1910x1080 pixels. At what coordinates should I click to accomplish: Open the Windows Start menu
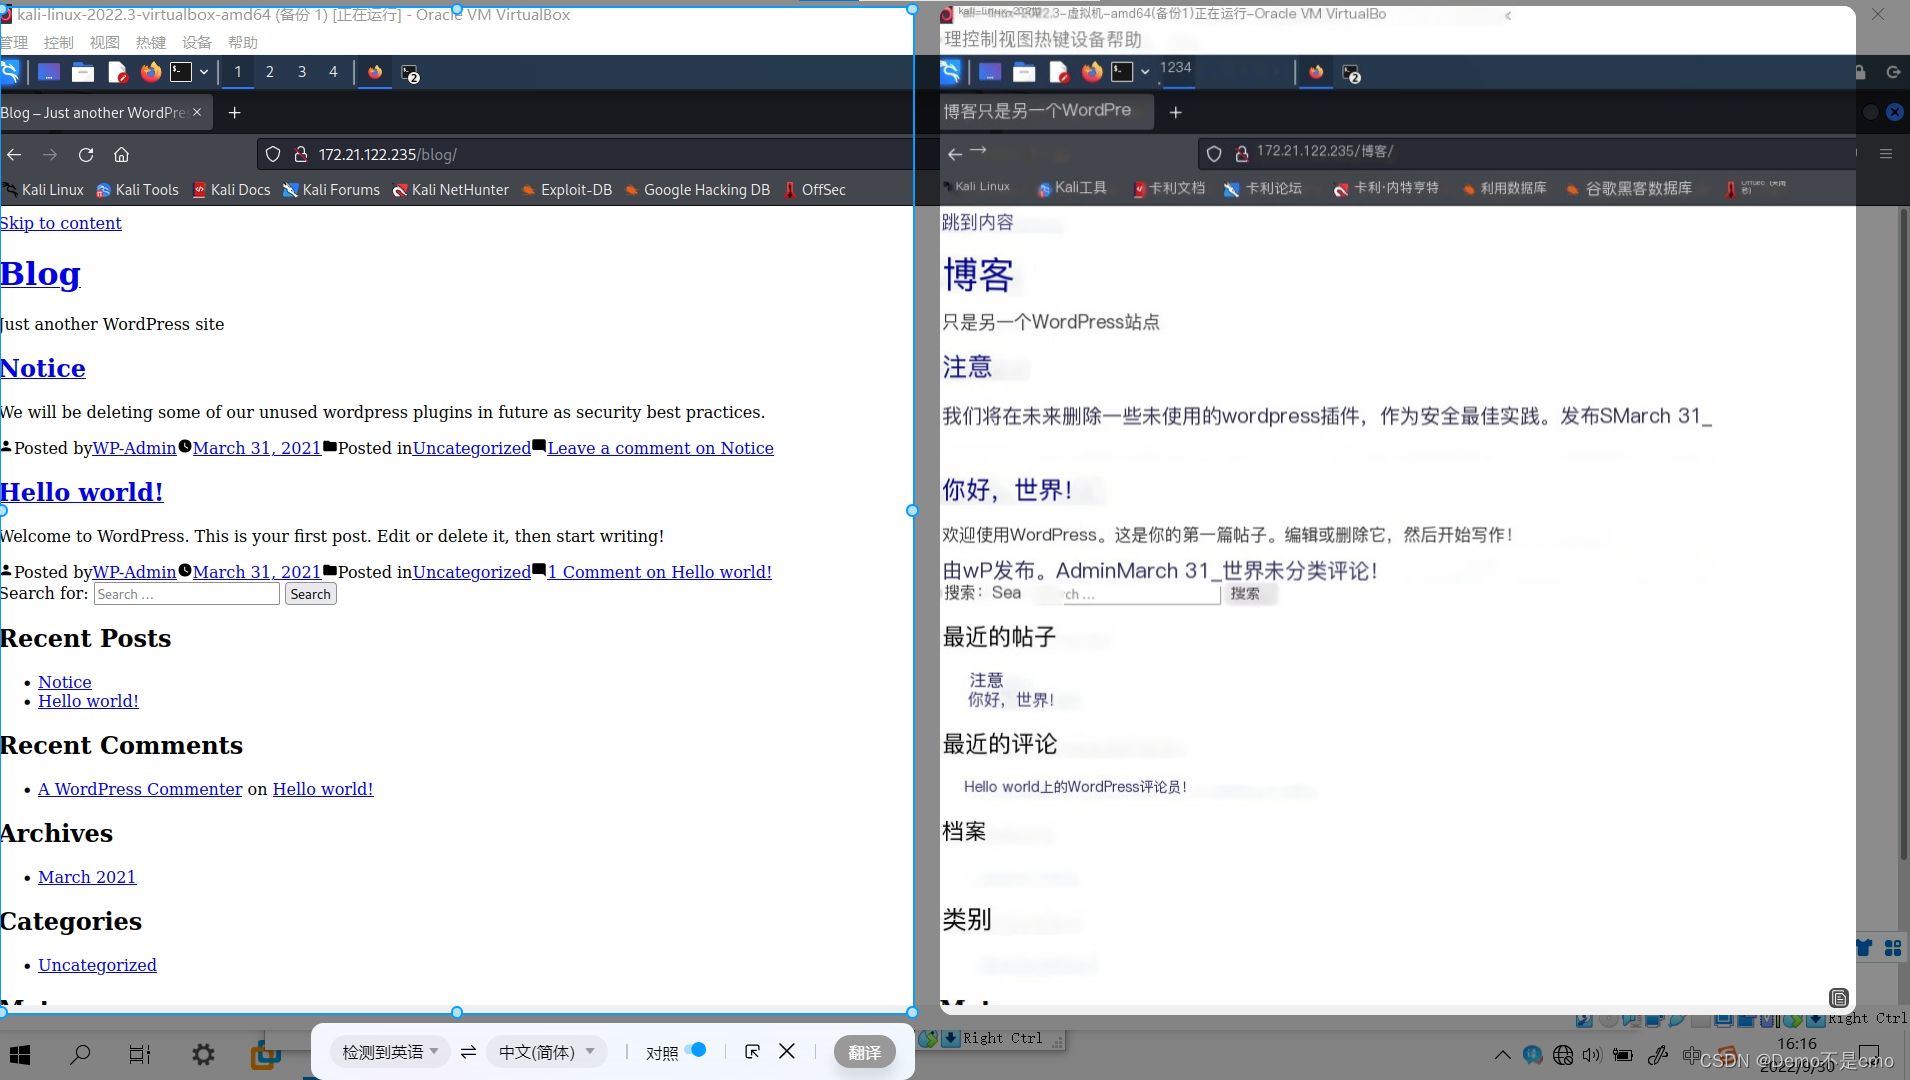pyautogui.click(x=20, y=1054)
